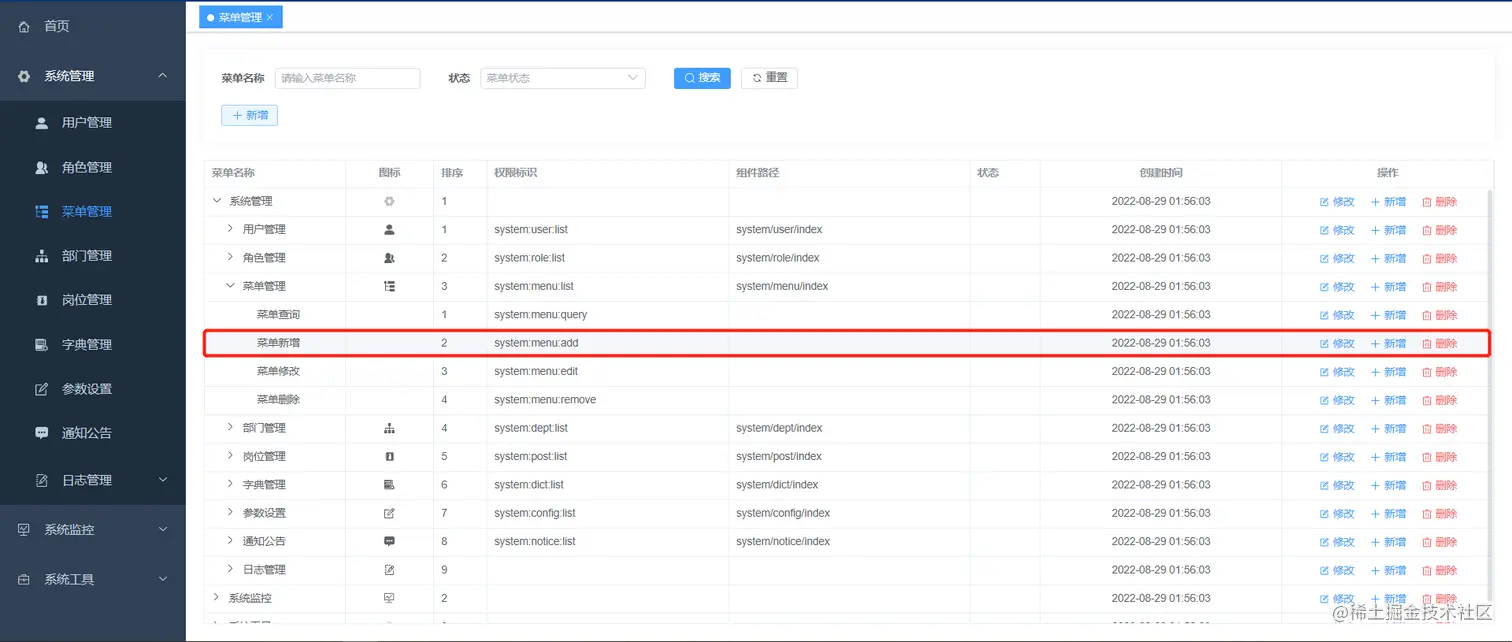The image size is (1512, 642).
Task: Open 岗位管理 in sidebar
Action: [x=92, y=300]
